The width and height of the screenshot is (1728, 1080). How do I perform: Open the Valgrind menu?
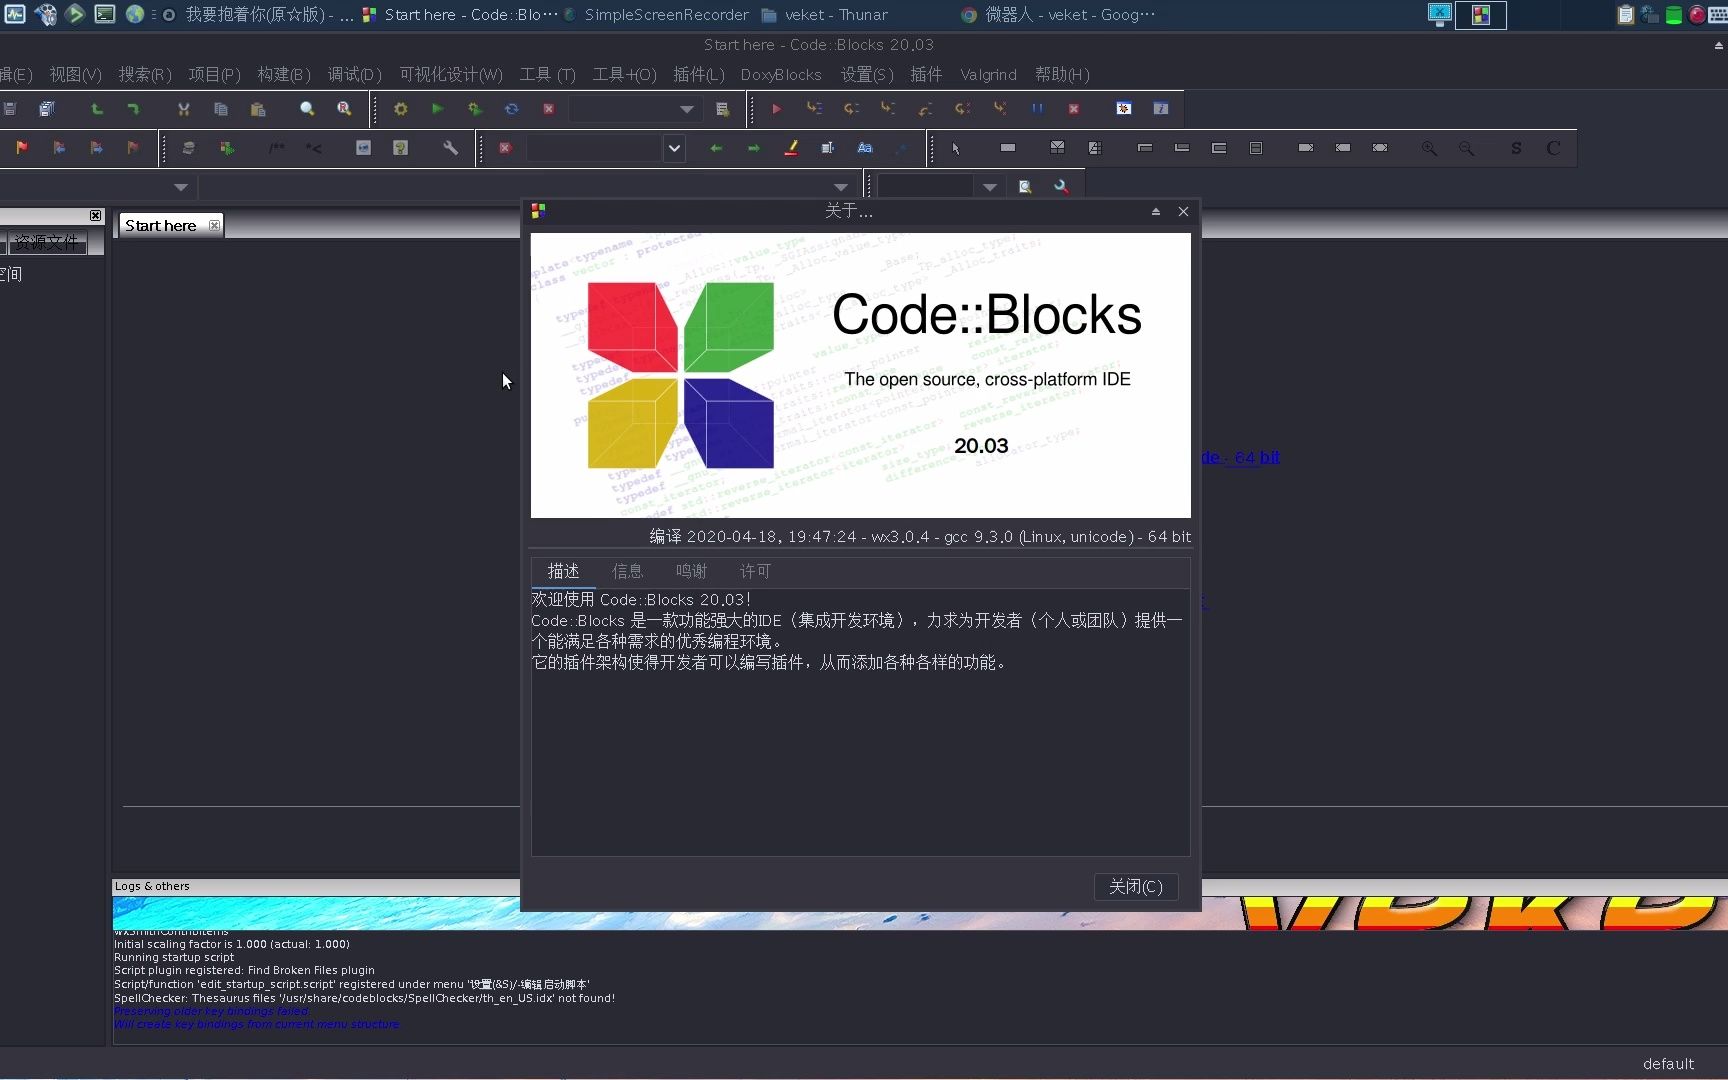(988, 75)
